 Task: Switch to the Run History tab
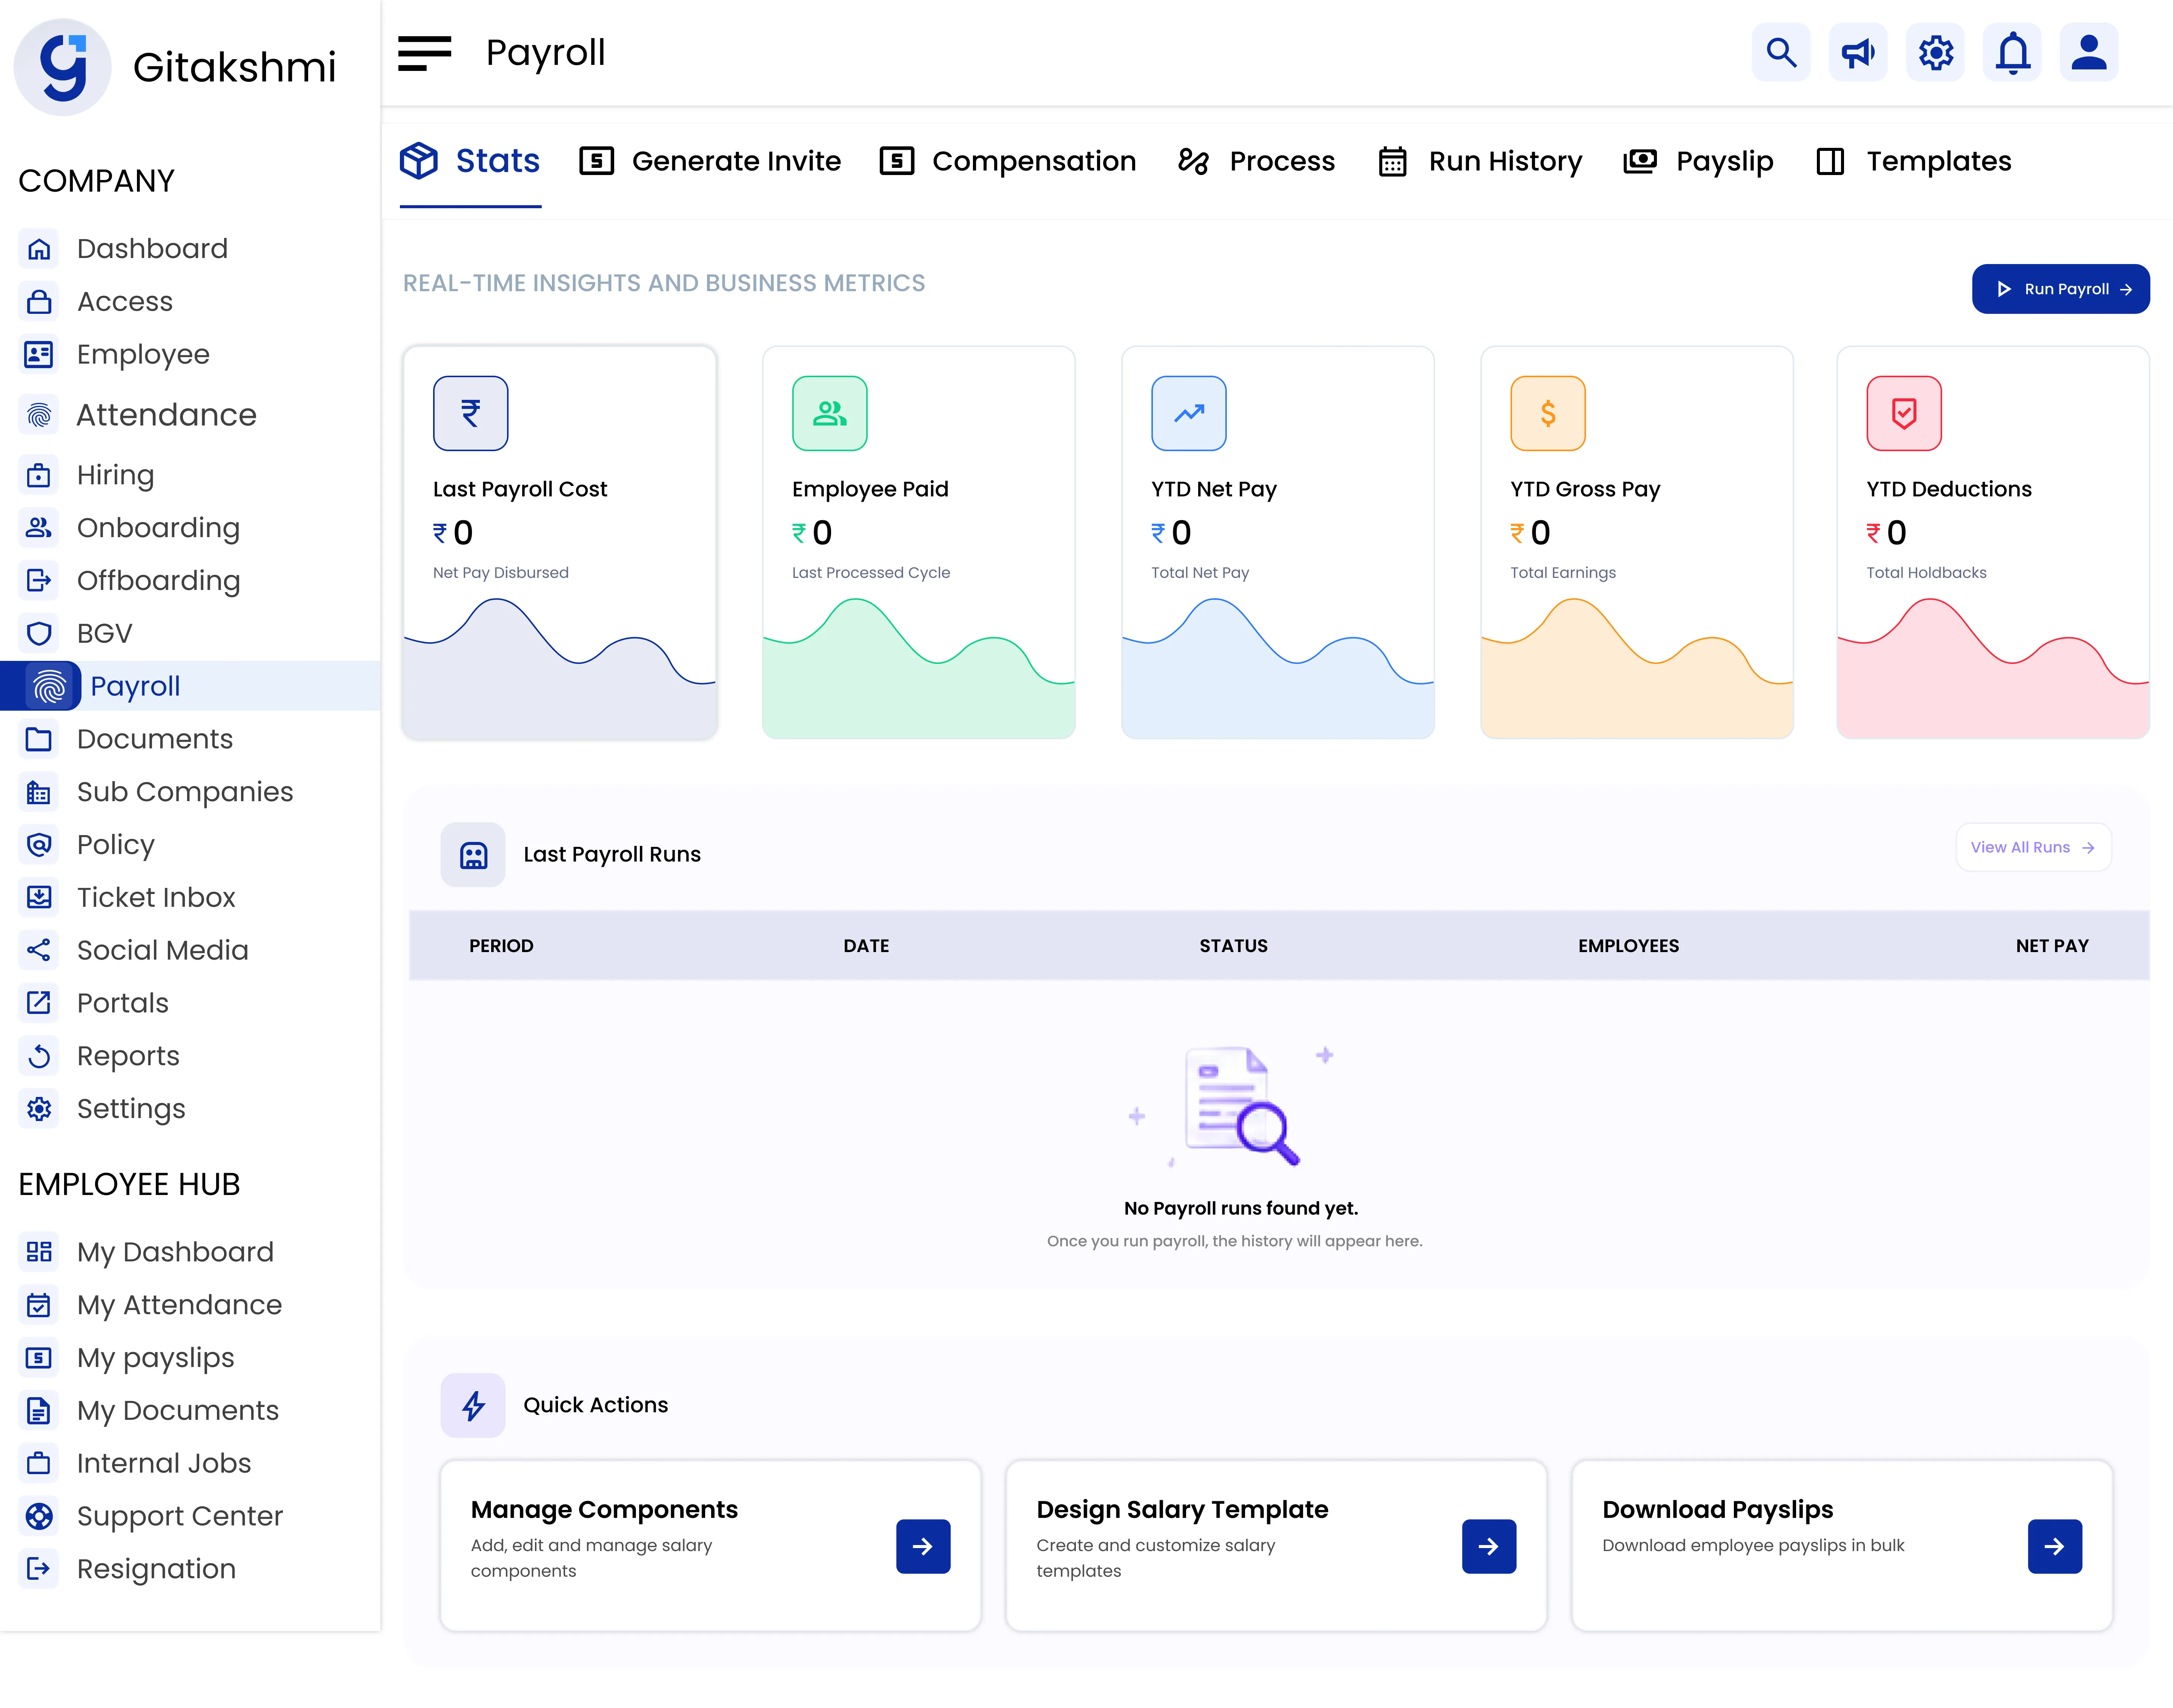point(1480,161)
